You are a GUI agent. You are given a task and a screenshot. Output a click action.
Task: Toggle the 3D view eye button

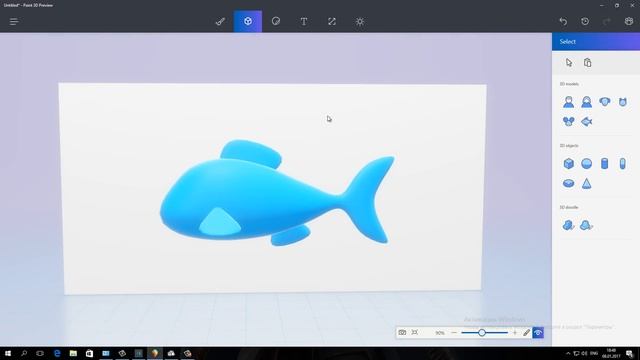coord(538,333)
